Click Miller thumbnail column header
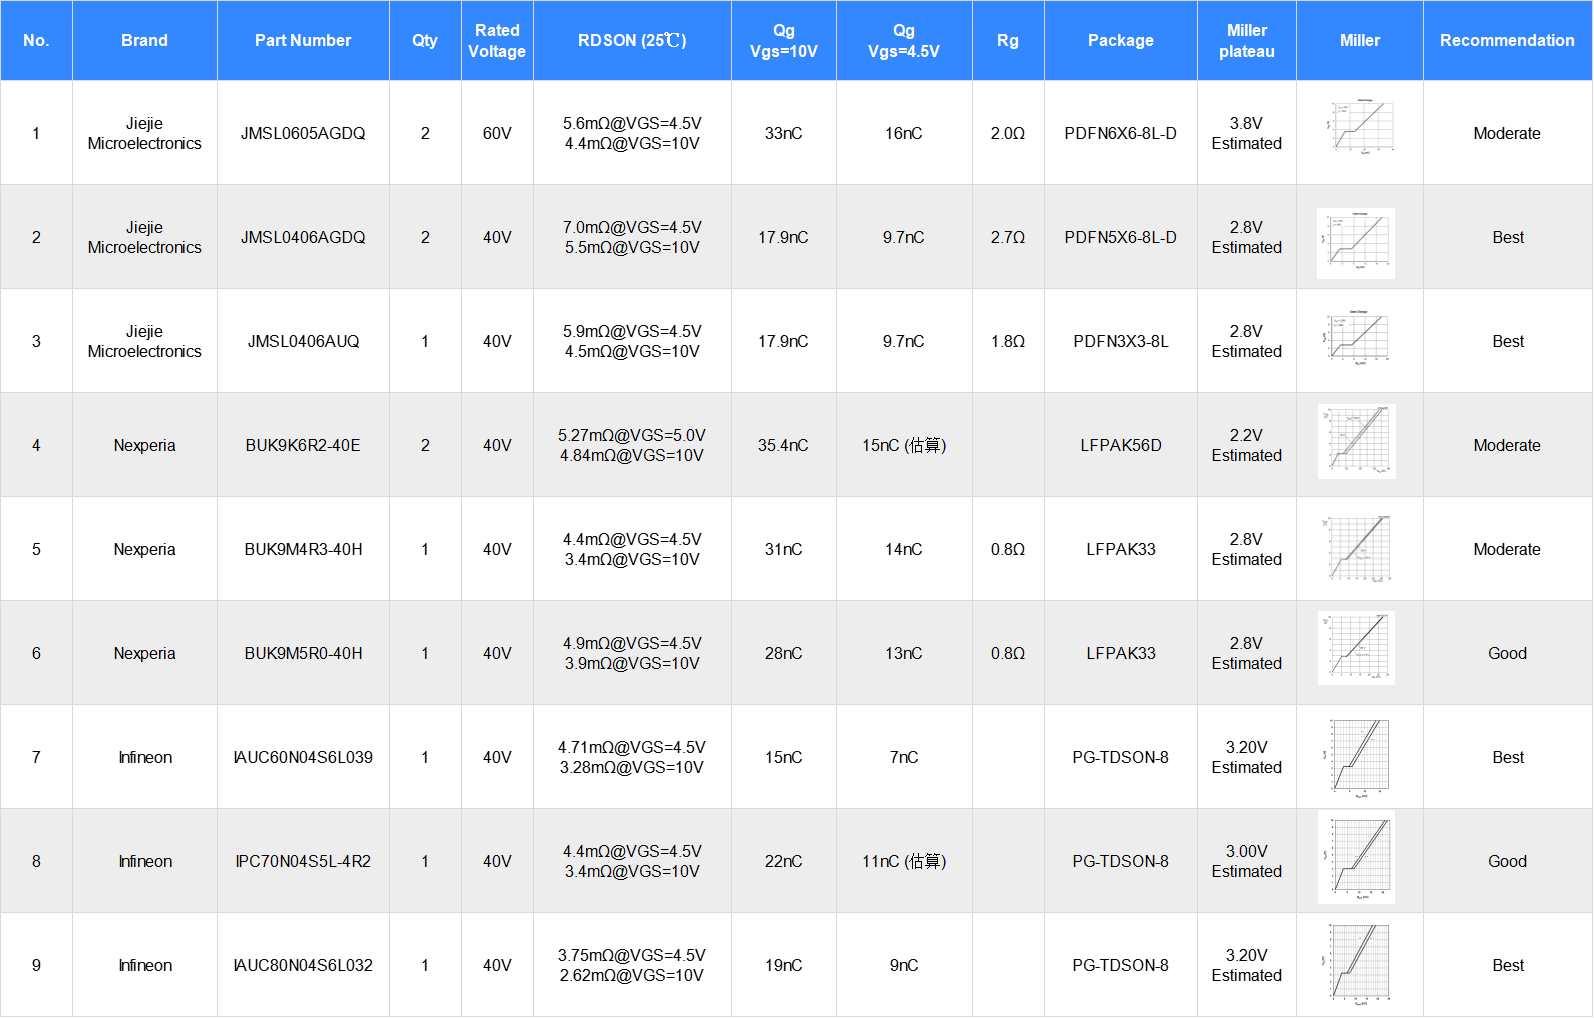This screenshot has width=1594, height=1018. 1359,40
